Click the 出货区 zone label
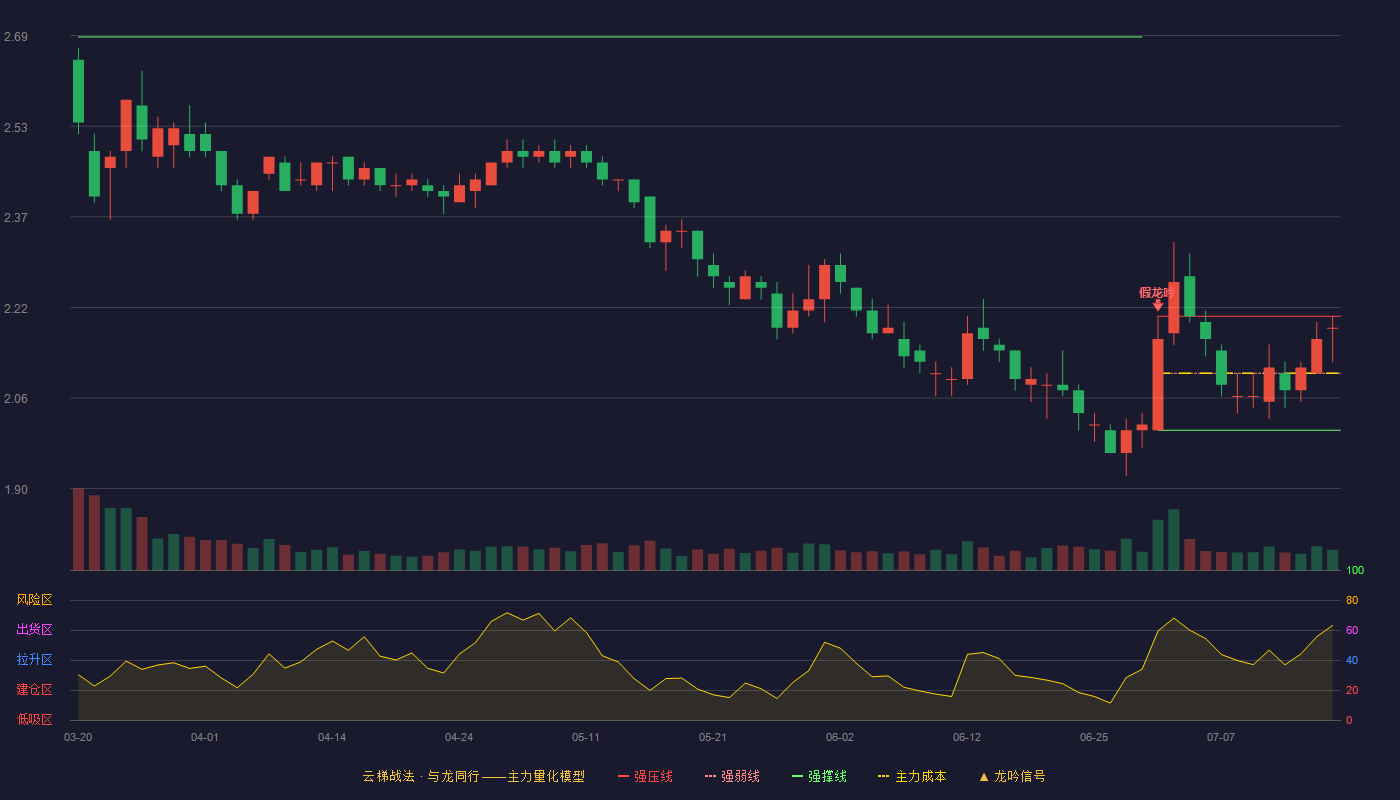 coord(34,630)
